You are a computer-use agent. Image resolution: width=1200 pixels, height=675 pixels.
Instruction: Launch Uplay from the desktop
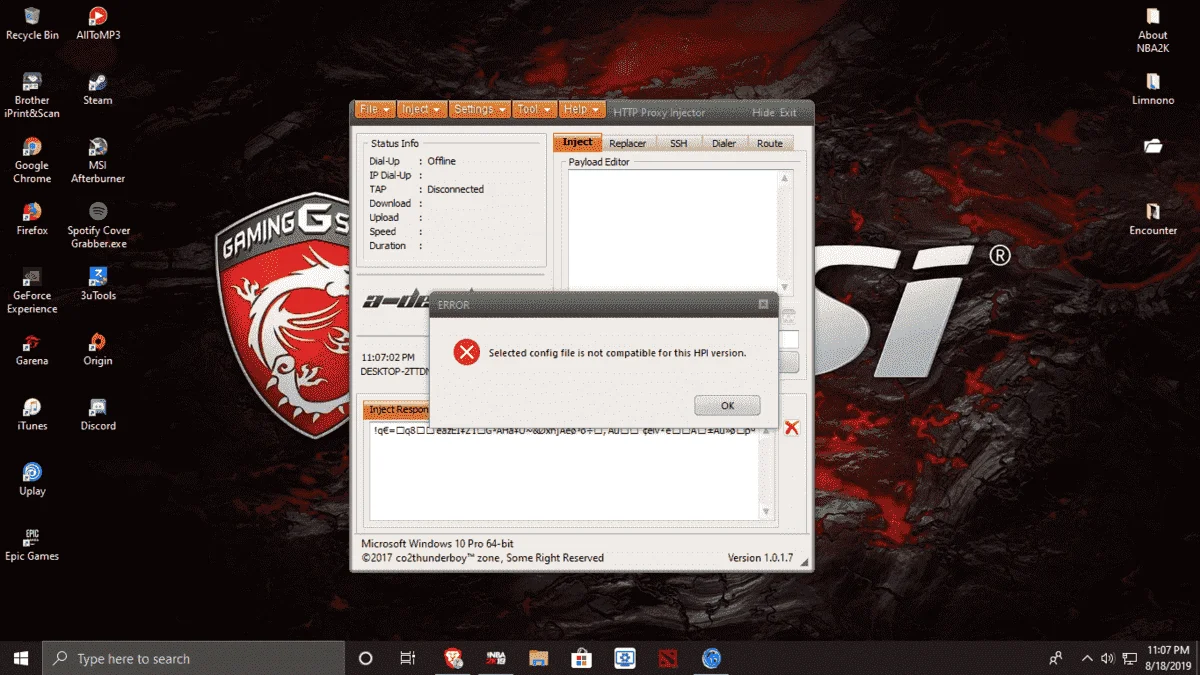click(x=32, y=478)
